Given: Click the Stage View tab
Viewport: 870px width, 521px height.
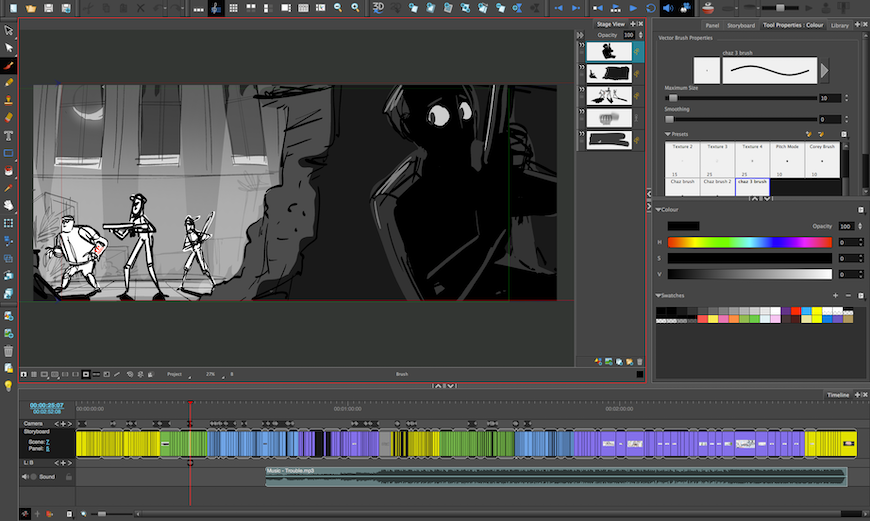Looking at the screenshot, I should point(610,24).
